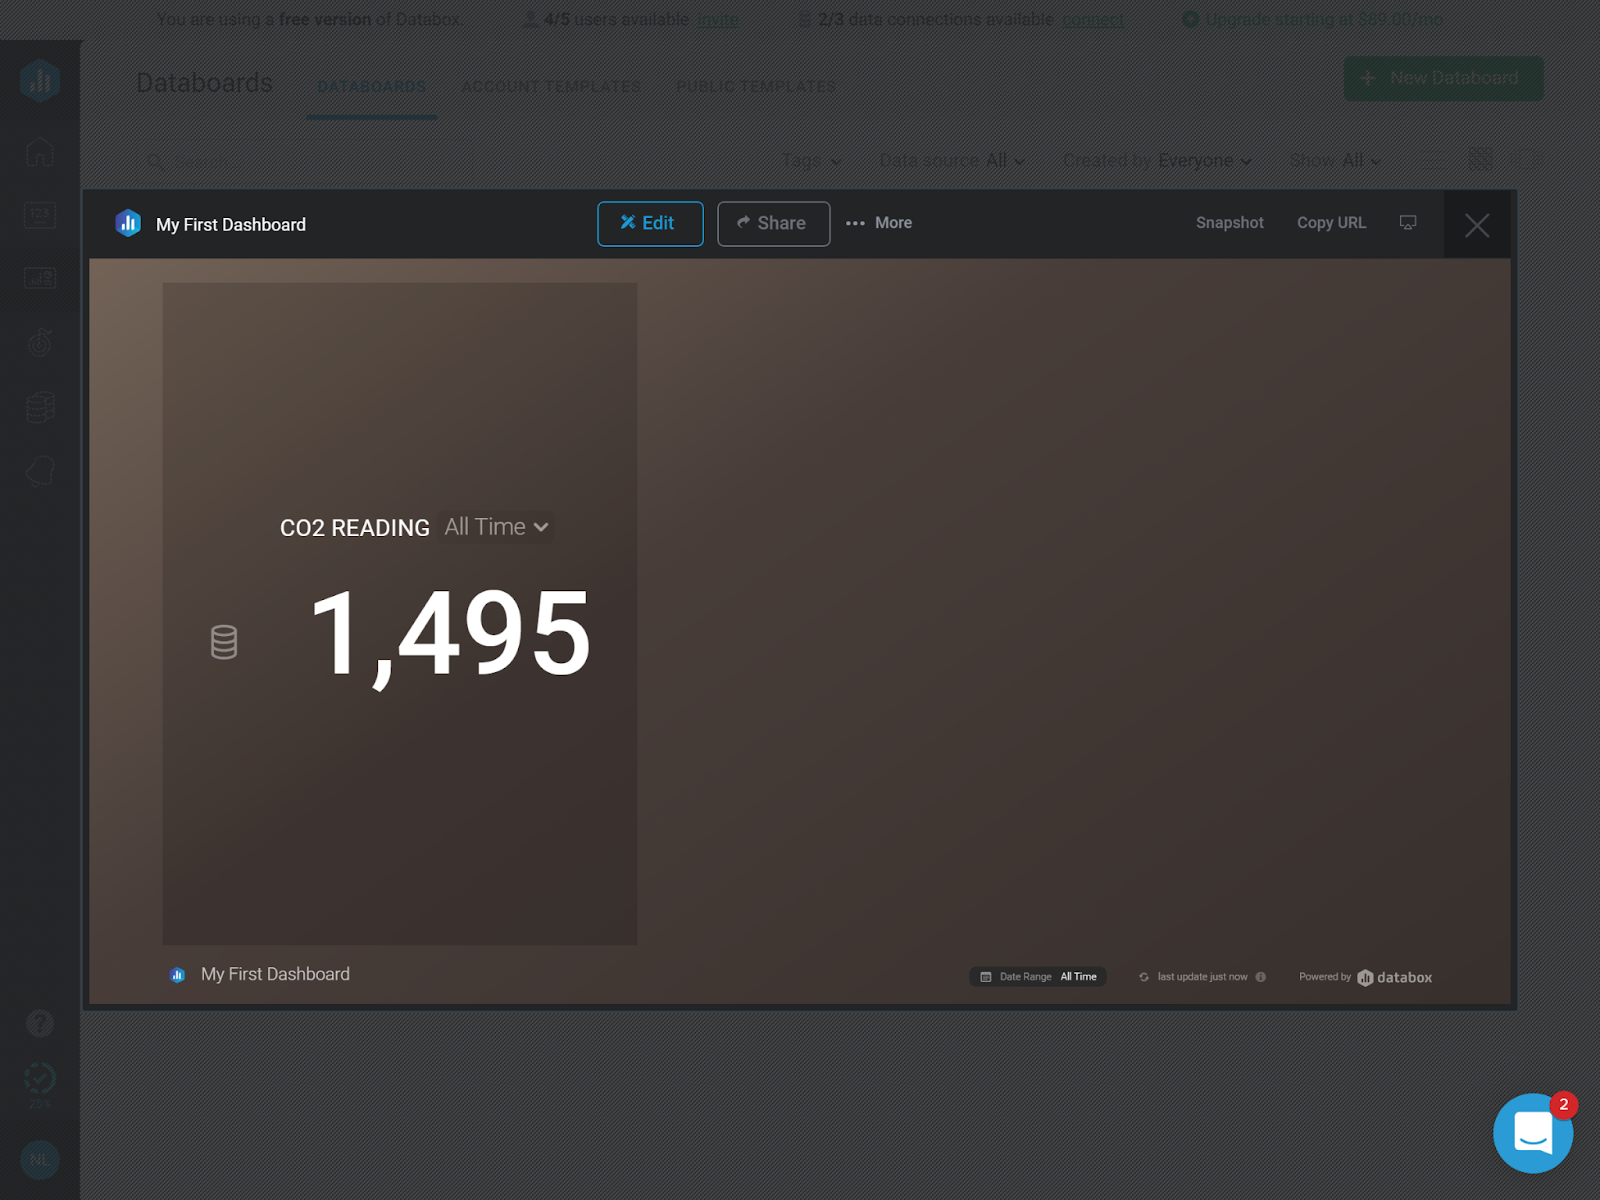This screenshot has height=1200, width=1600.
Task: Open the Home section in the sidebar
Action: [x=39, y=152]
